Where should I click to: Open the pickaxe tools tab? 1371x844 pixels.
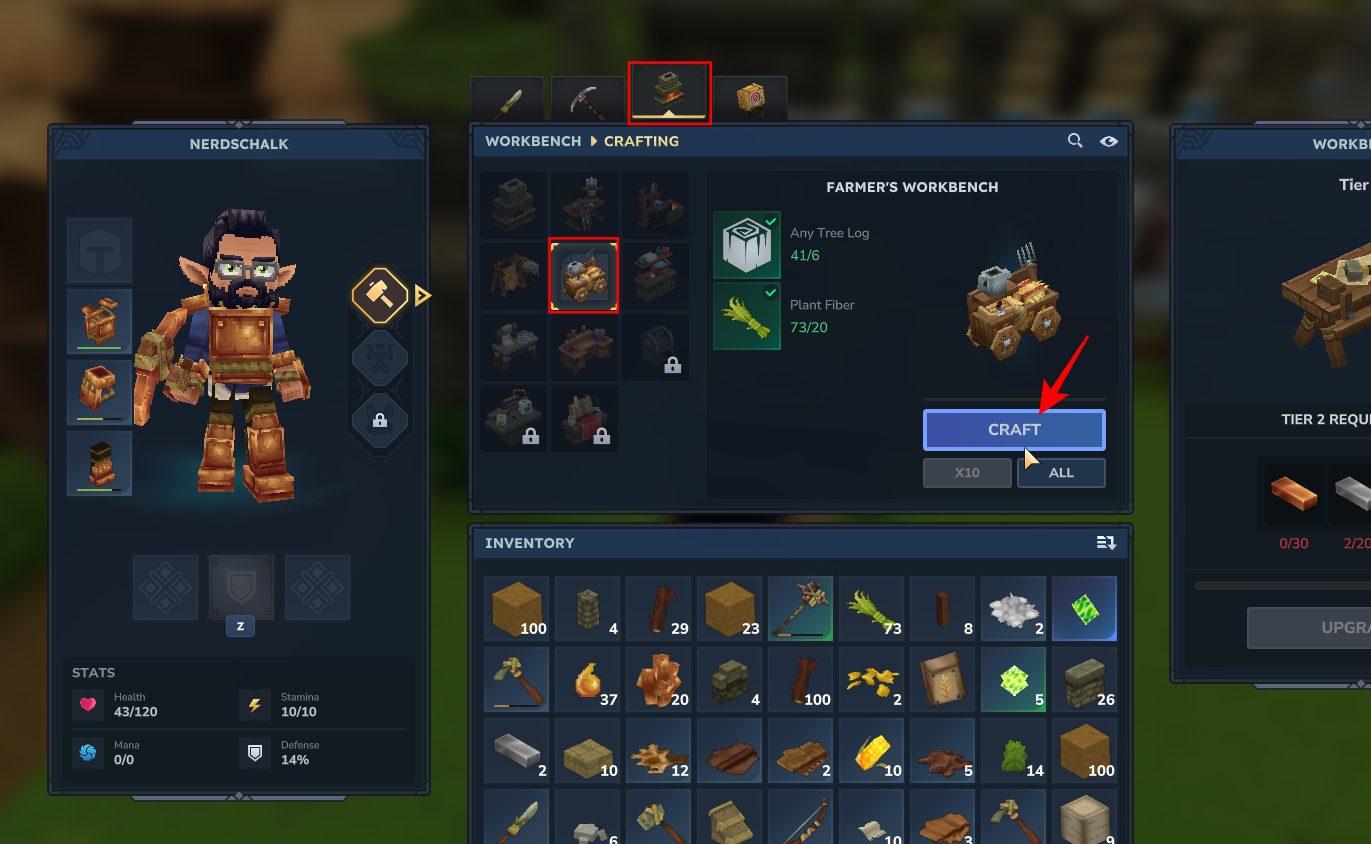tap(587, 100)
